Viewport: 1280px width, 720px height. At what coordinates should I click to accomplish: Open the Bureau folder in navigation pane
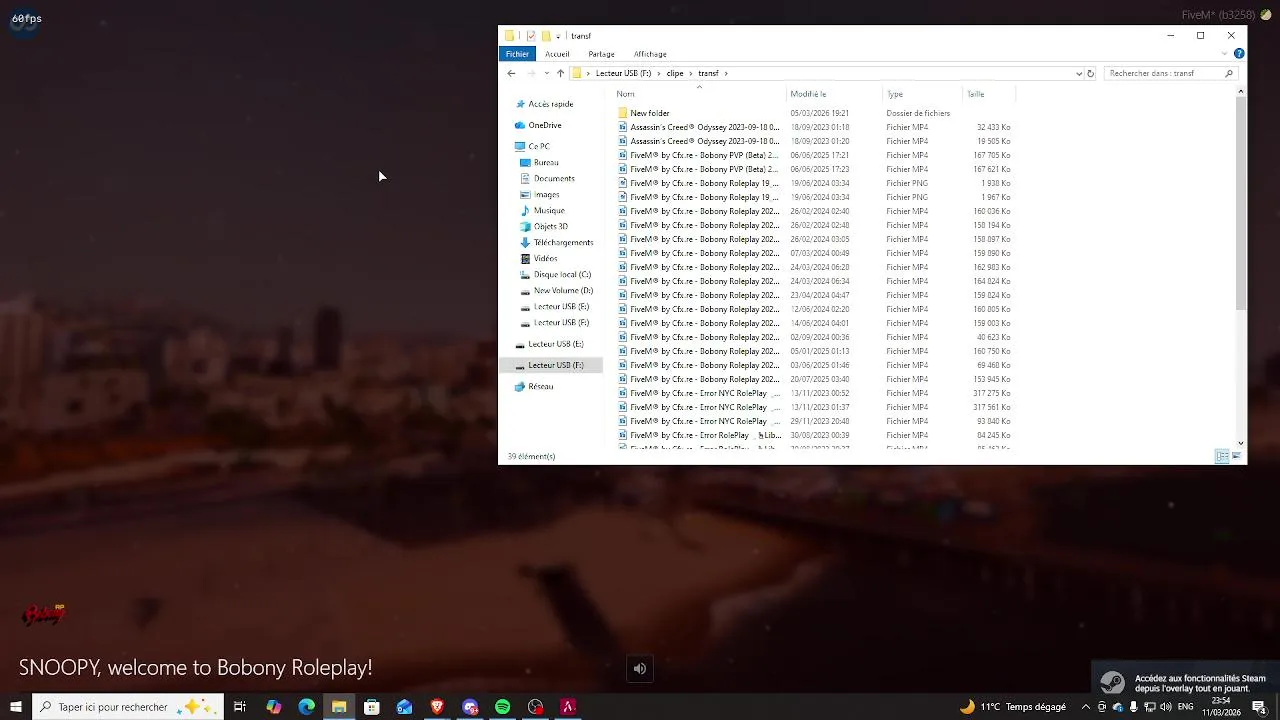[x=539, y=162]
